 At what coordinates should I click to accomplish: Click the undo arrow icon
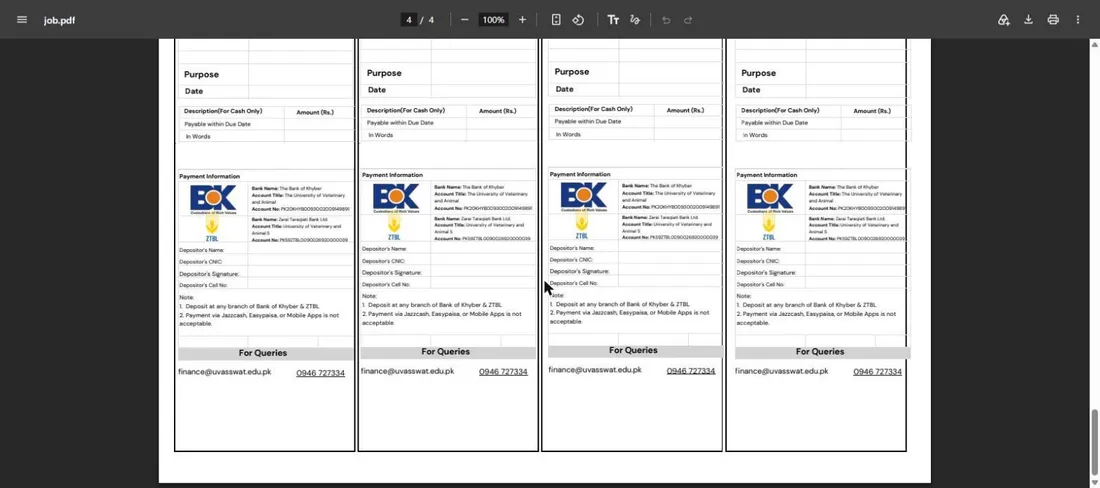666,20
